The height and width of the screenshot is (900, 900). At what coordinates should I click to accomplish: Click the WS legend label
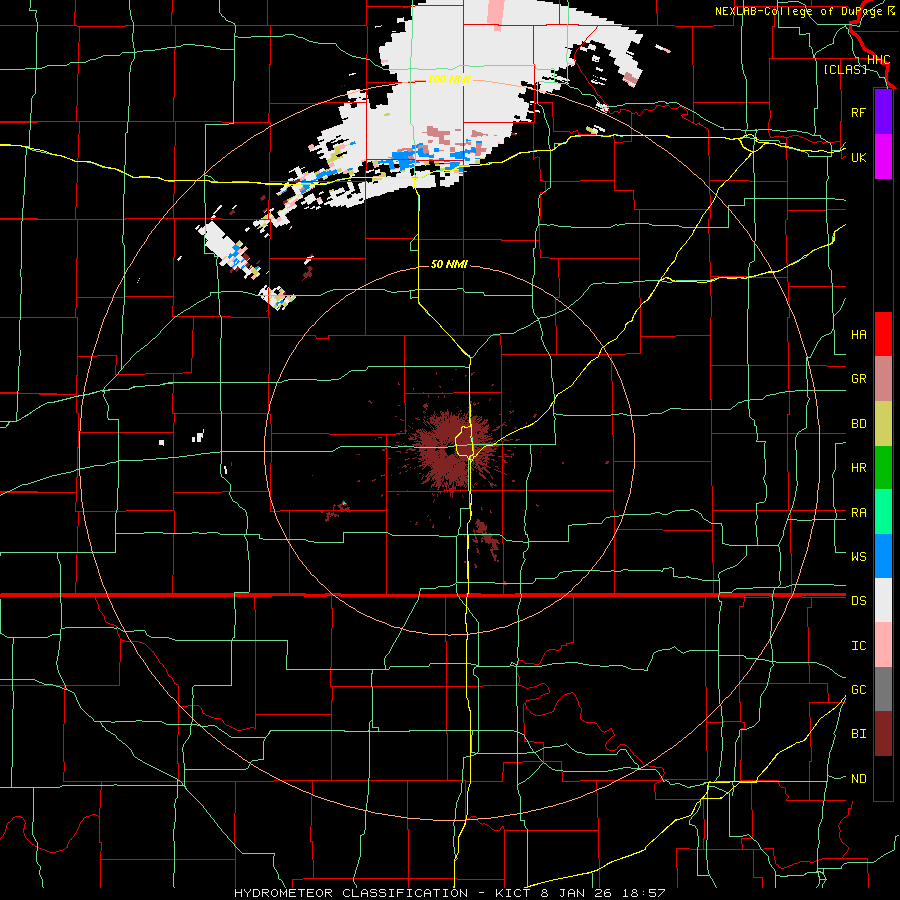[x=858, y=556]
